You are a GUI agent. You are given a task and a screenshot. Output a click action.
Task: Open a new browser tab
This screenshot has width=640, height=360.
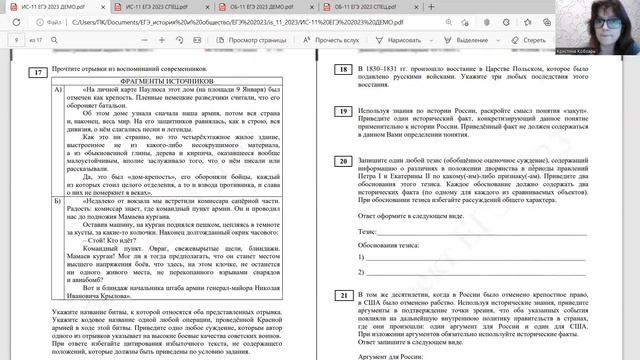click(431, 7)
